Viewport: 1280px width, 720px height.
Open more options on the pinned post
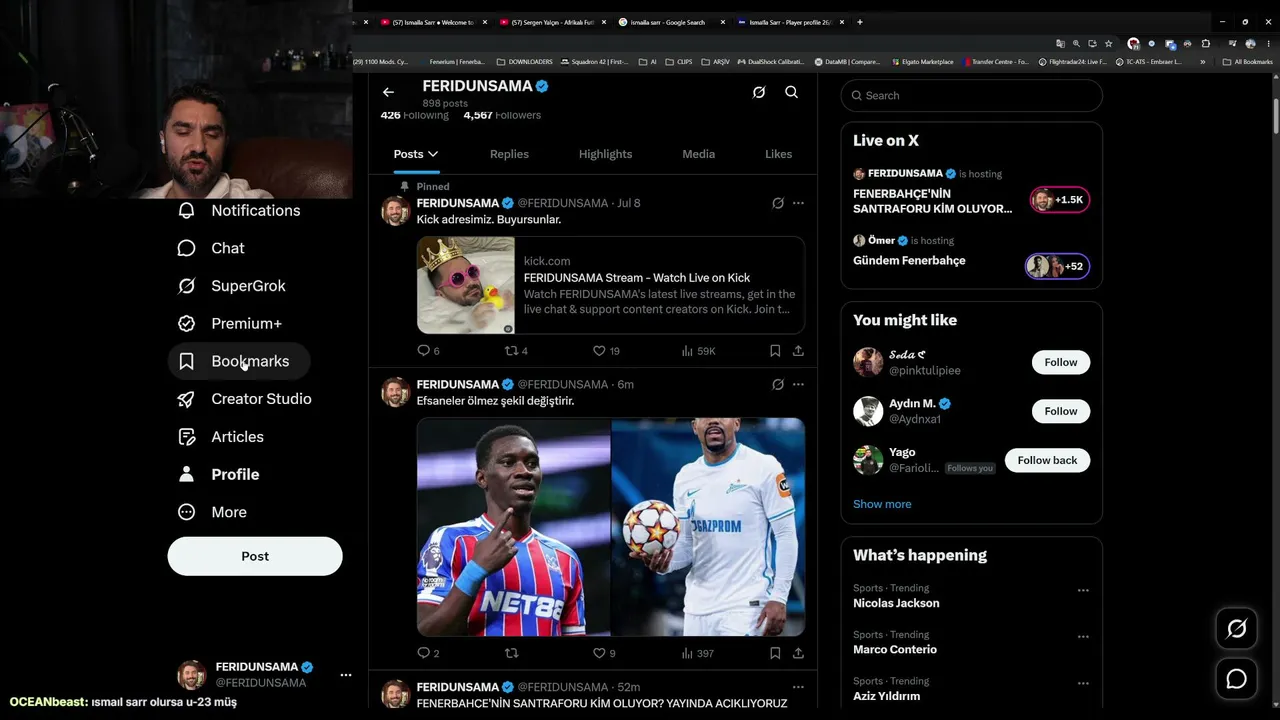(798, 203)
